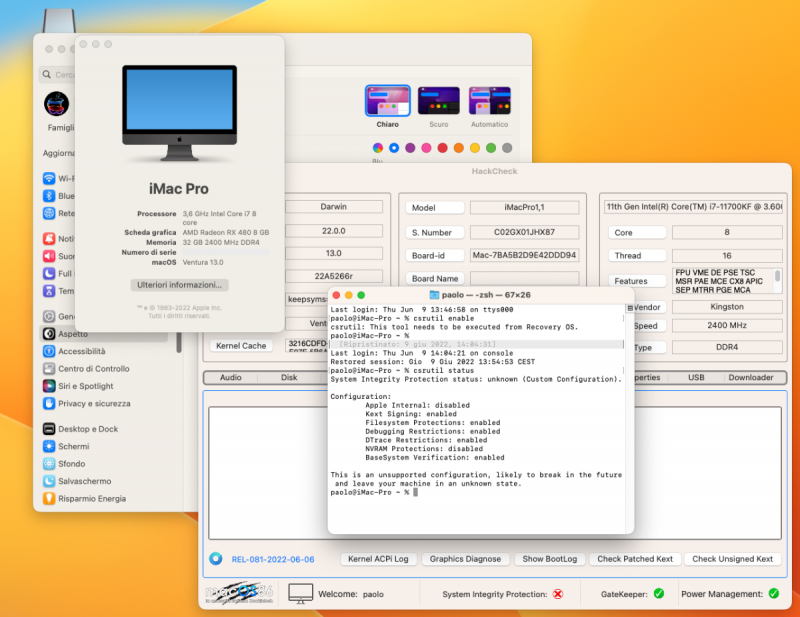Viewport: 800px width, 617px height.
Task: Open Risparmio Energia in sidebar
Action: [x=92, y=498]
